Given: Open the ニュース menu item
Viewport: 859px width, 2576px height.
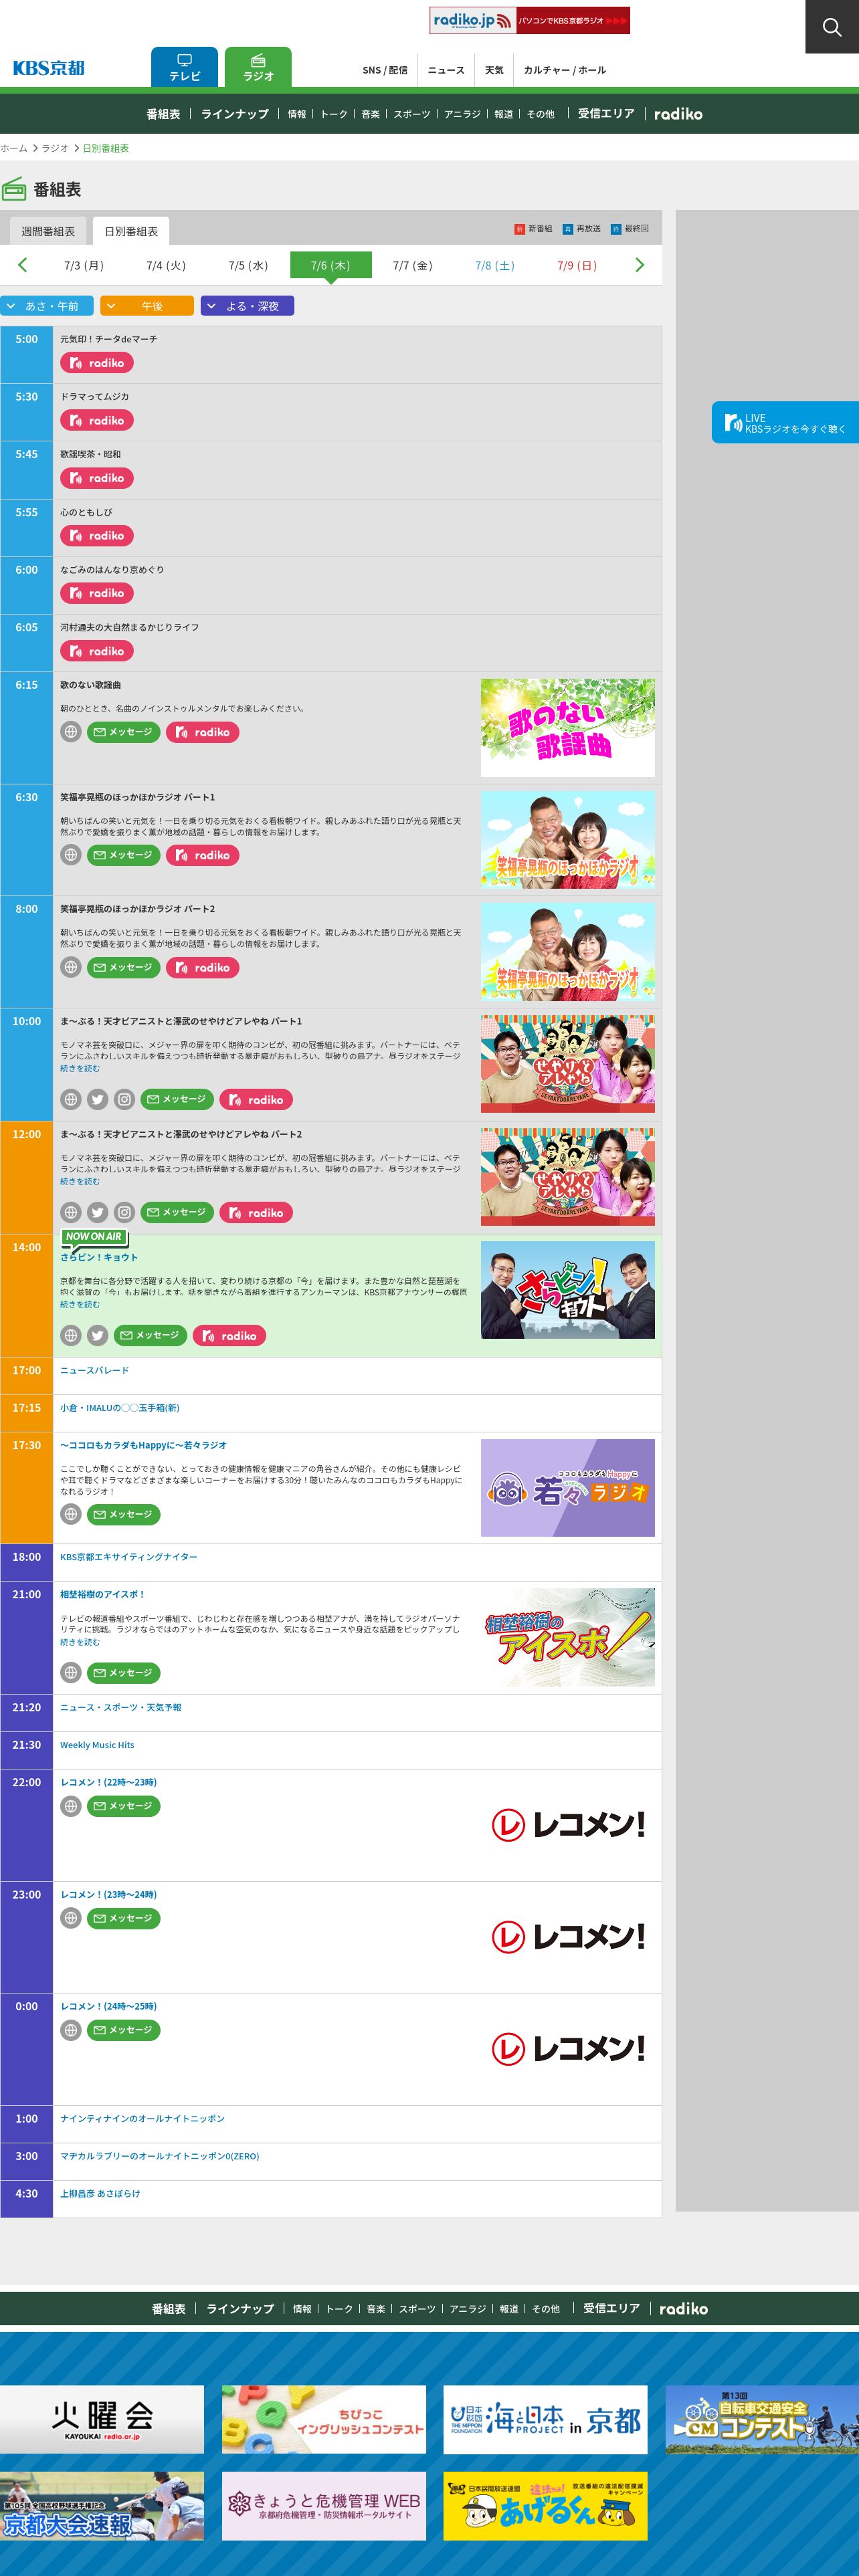Looking at the screenshot, I should 446,70.
